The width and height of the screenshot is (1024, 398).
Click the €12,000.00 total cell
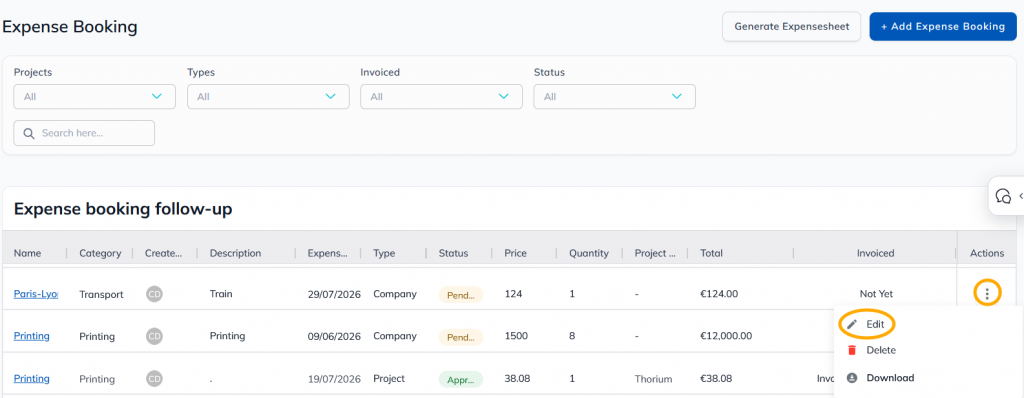726,336
